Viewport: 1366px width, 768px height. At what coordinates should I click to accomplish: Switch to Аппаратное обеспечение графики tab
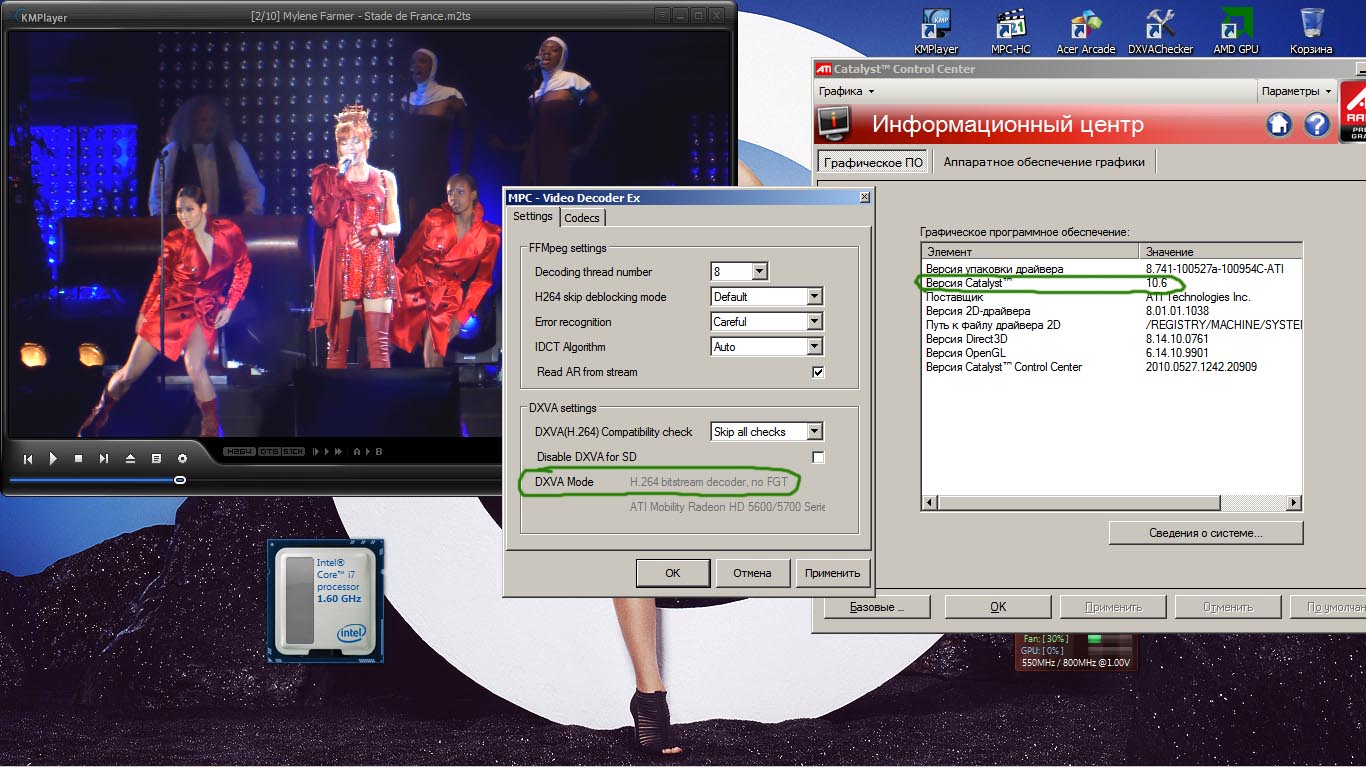[x=1044, y=162]
